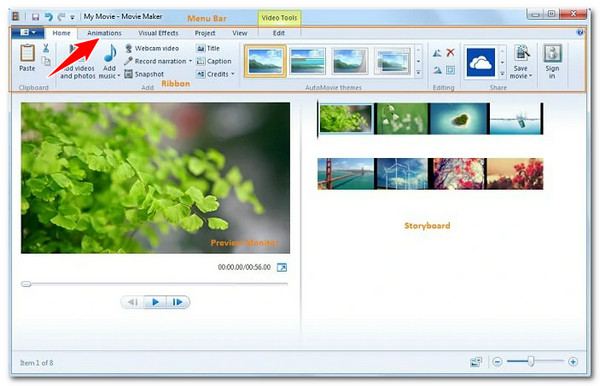Click the Select all icon in Editing
The width and height of the screenshot is (600, 386).
click(x=450, y=70)
